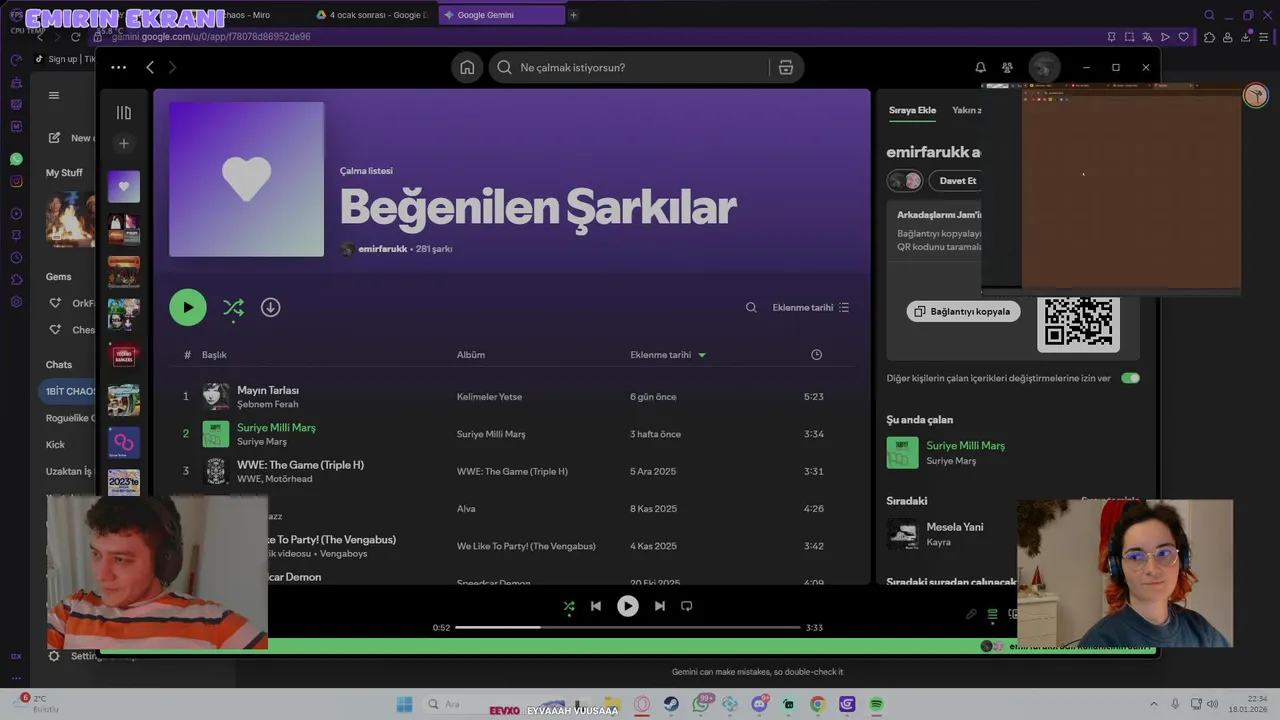Copy link with Bağlantıyı kopyala
1280x720 pixels.
(963, 311)
